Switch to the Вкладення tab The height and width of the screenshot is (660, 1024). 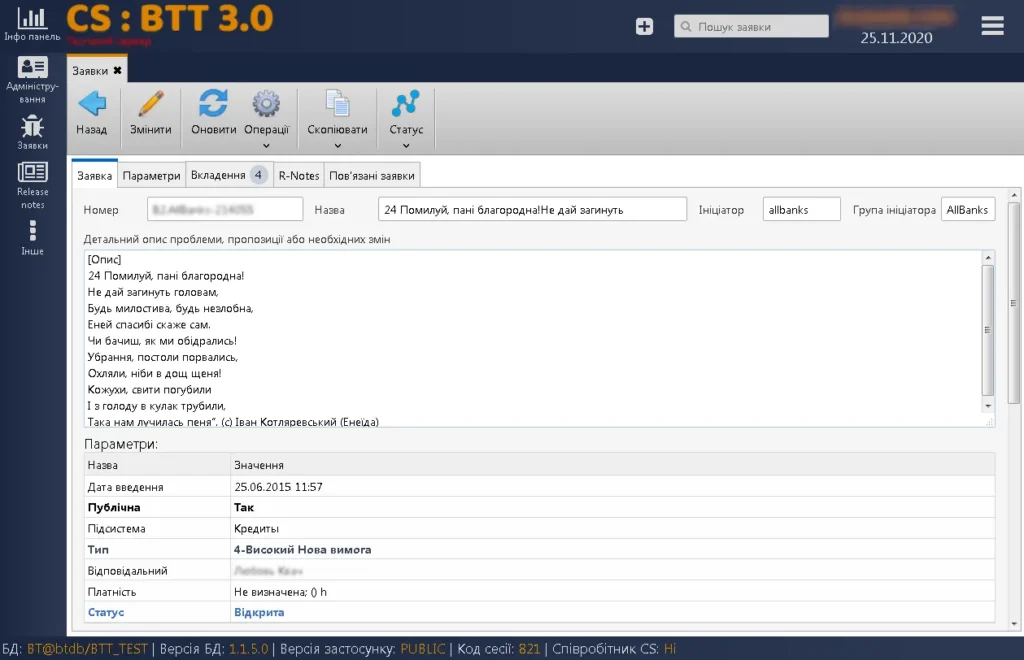tap(229, 175)
